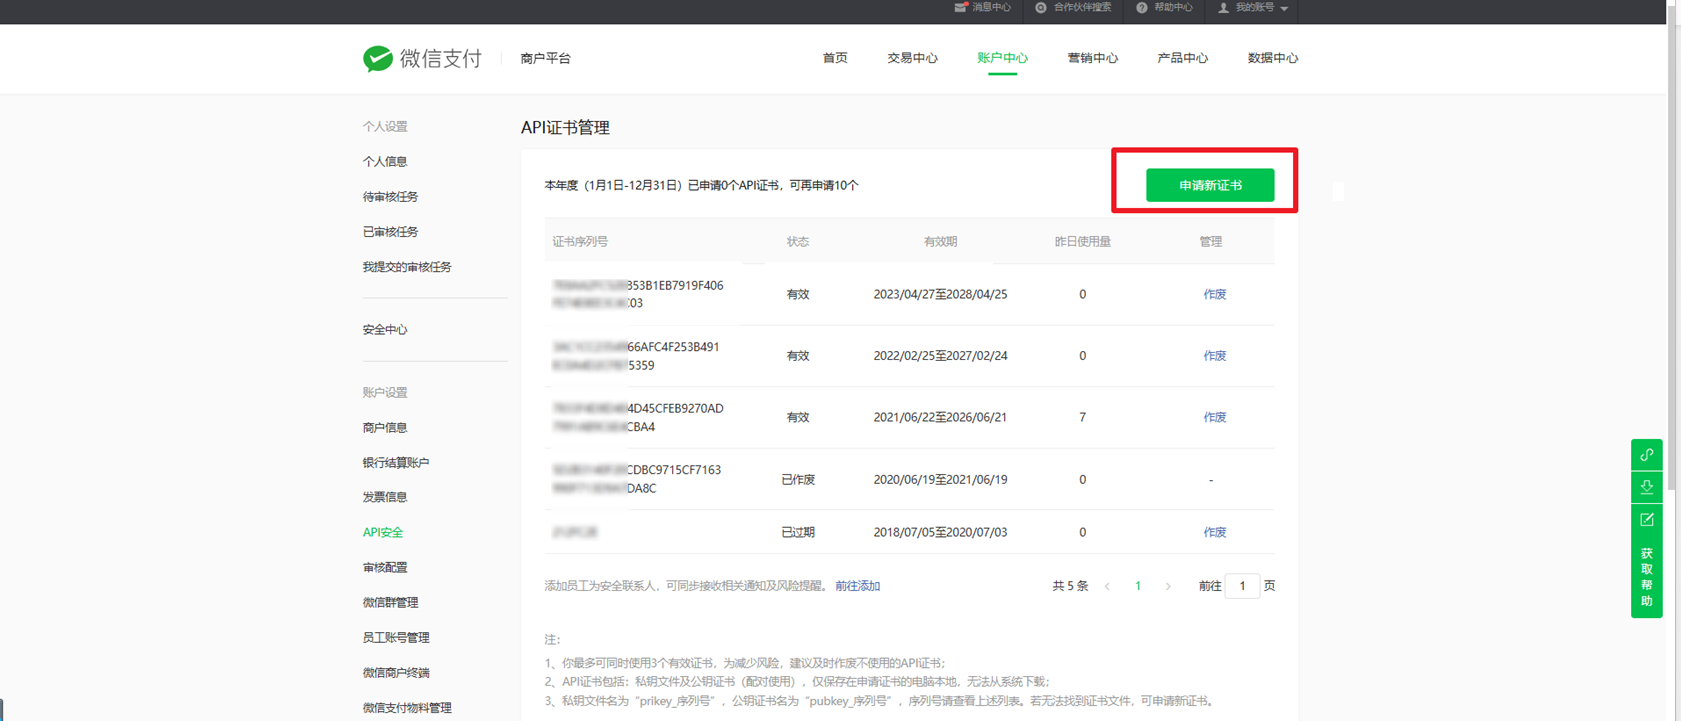Click the page number jump input field

pyautogui.click(x=1242, y=586)
